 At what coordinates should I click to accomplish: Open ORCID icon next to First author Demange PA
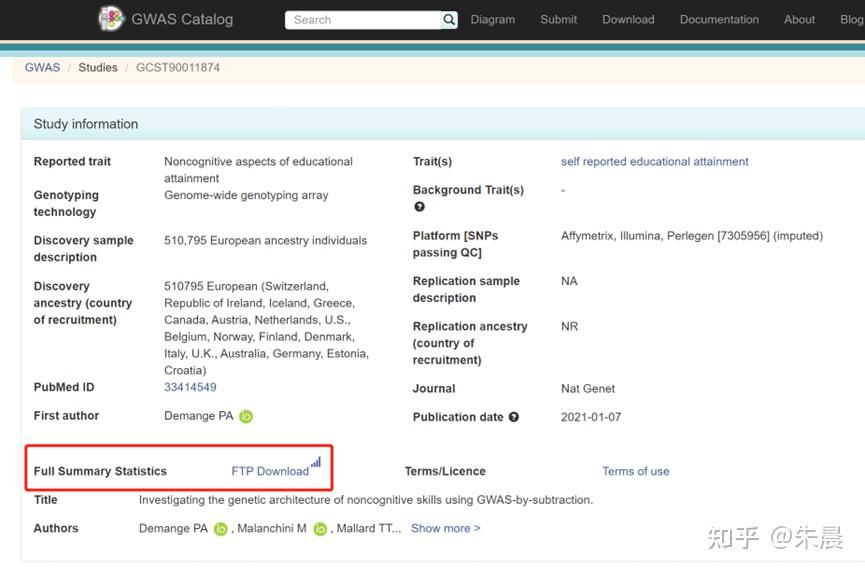pos(246,416)
